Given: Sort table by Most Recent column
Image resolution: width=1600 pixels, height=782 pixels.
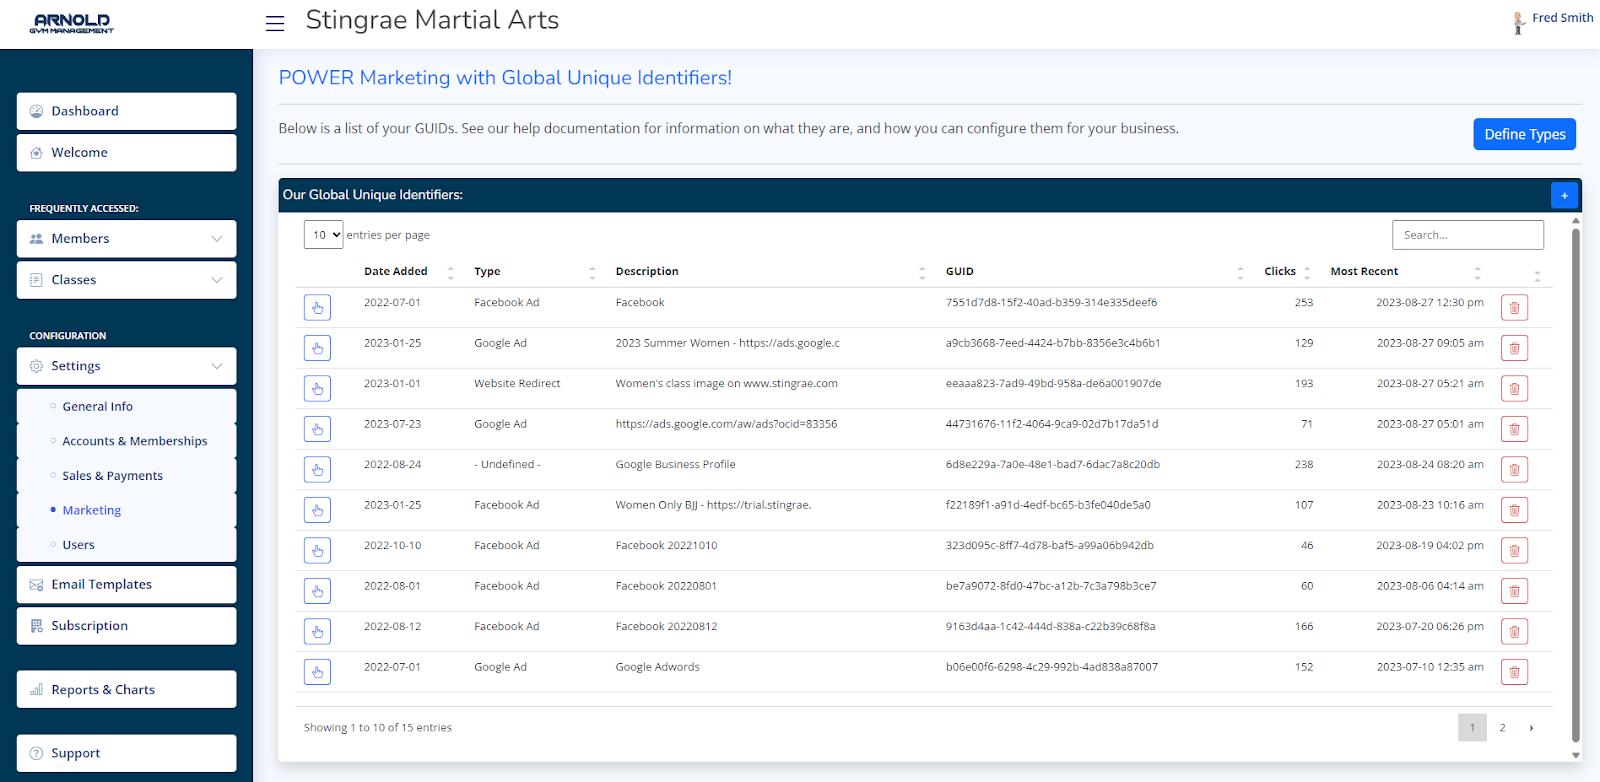Looking at the screenshot, I should [x=1364, y=272].
